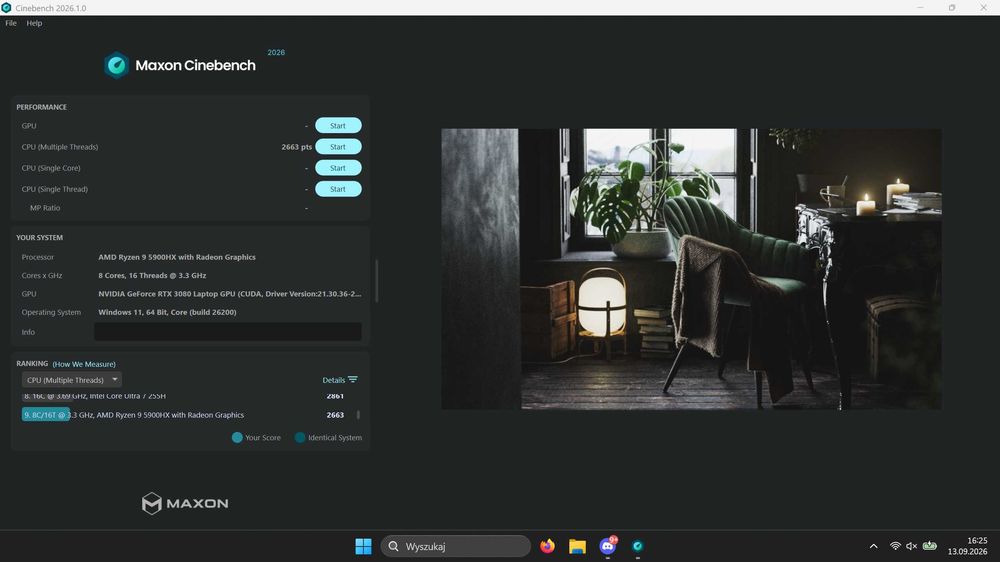1000x562 pixels.
Task: Open Wi-Fi network settings tray icon
Action: [895, 546]
